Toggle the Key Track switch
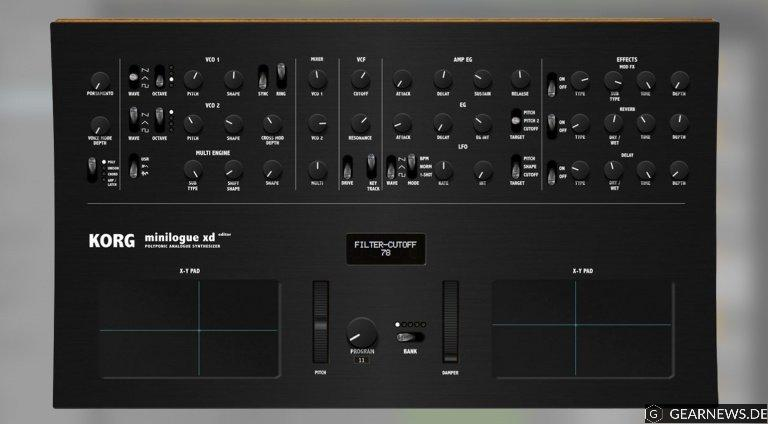 coord(372,166)
